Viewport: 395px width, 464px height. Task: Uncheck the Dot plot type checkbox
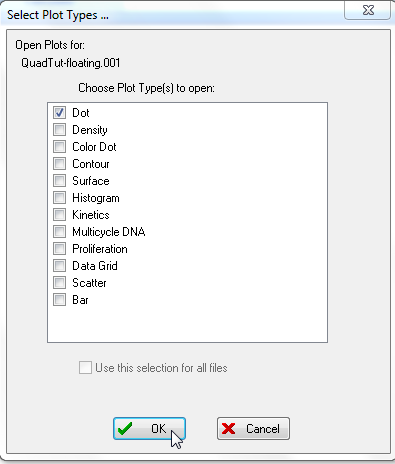(59, 113)
